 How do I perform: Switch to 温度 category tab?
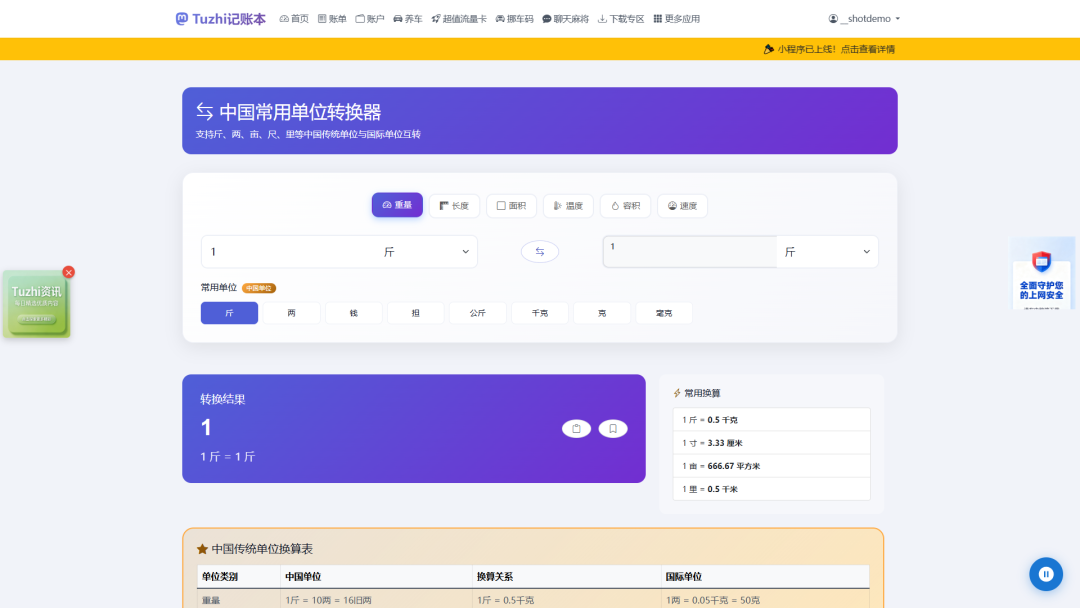pos(568,206)
